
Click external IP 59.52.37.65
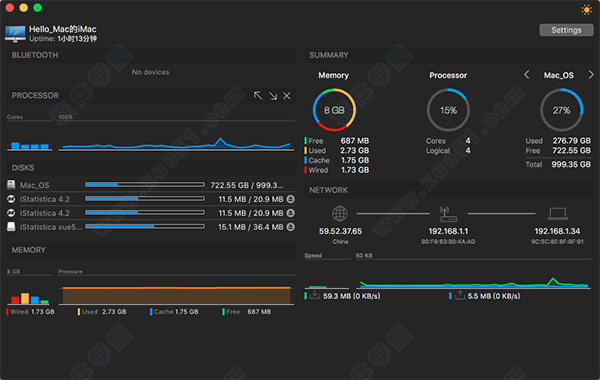(340, 231)
